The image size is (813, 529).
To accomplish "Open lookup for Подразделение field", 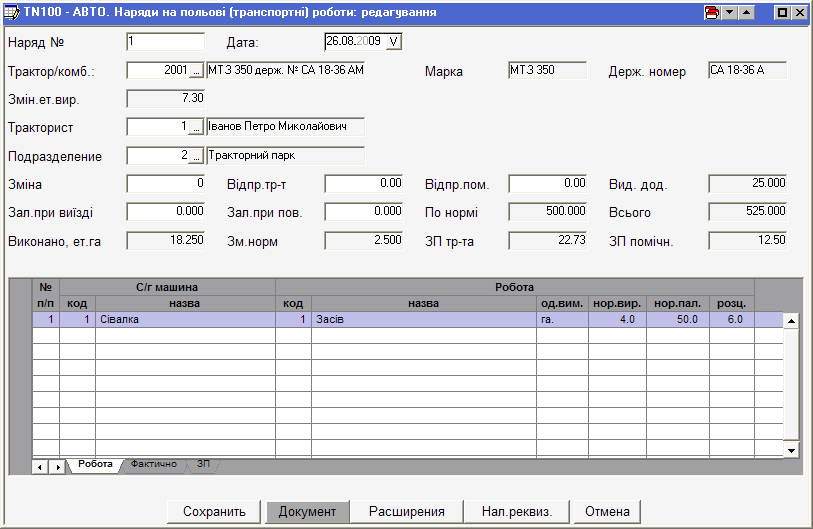I will [x=196, y=156].
